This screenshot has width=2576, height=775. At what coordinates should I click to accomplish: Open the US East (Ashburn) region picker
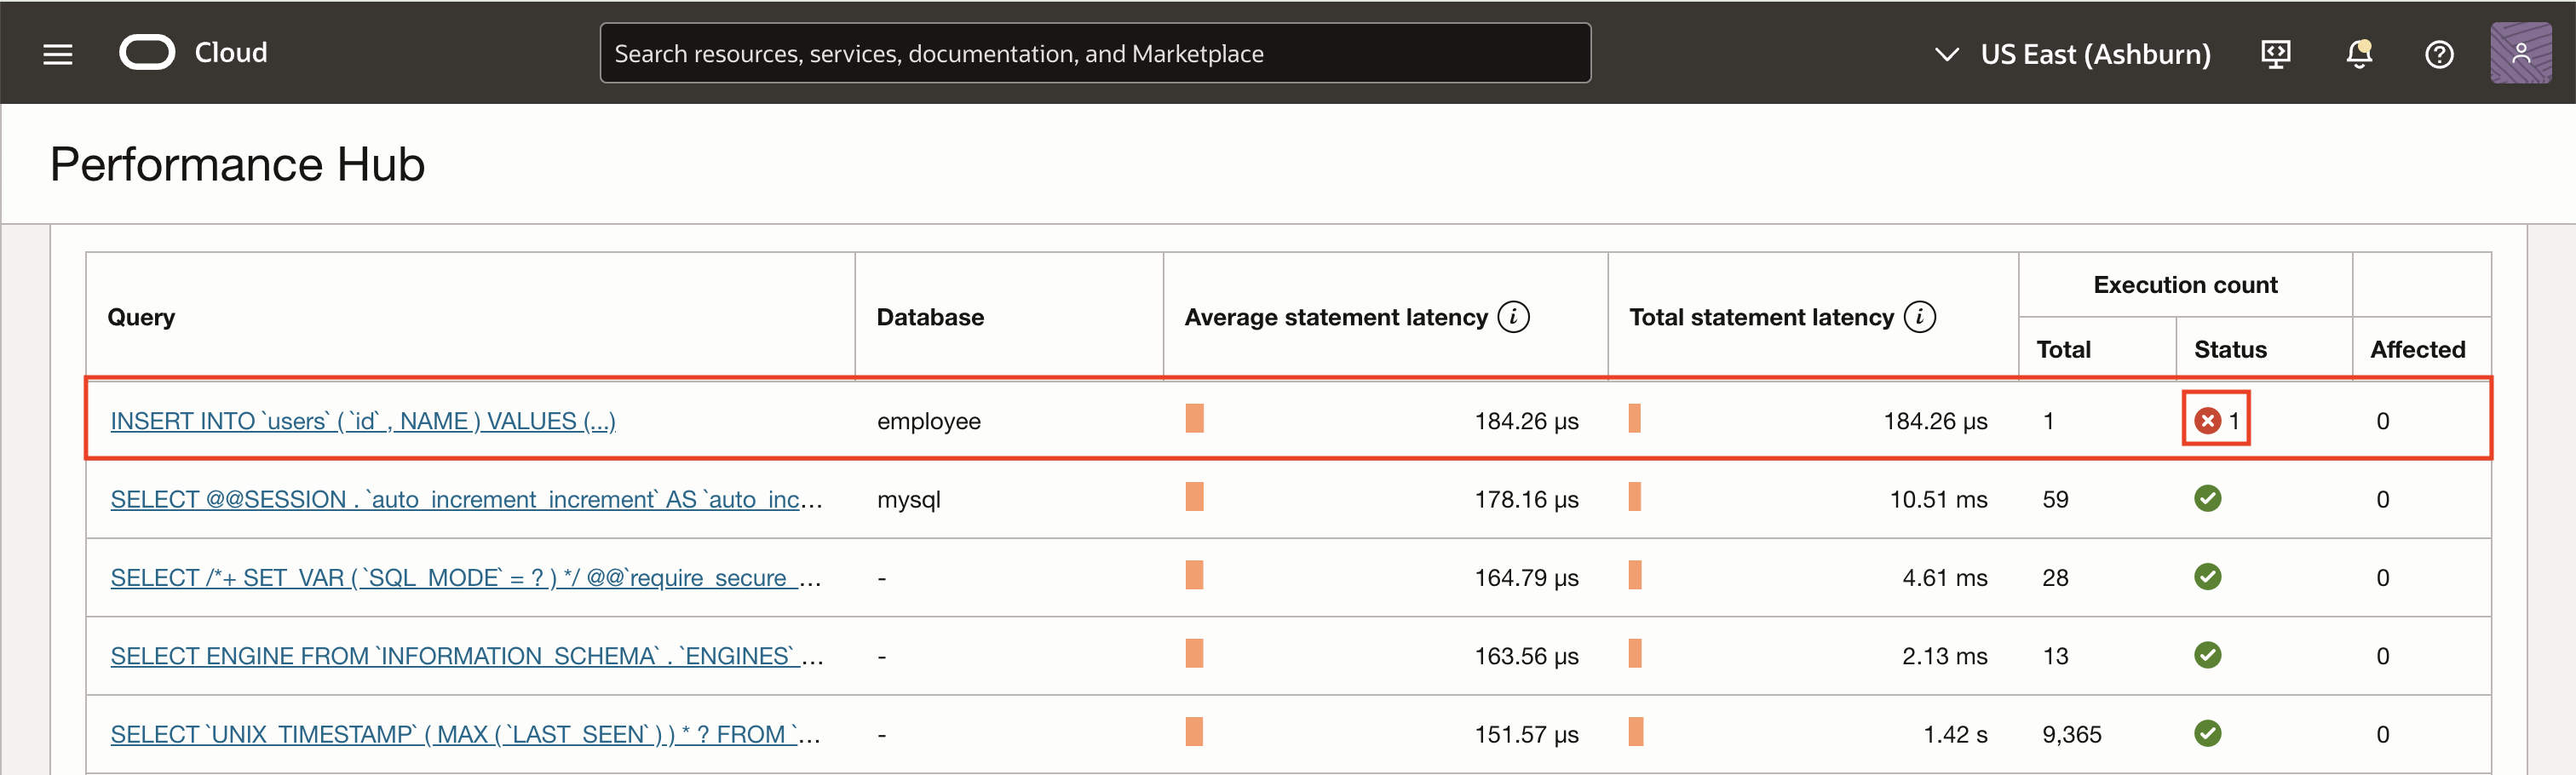pos(2095,54)
